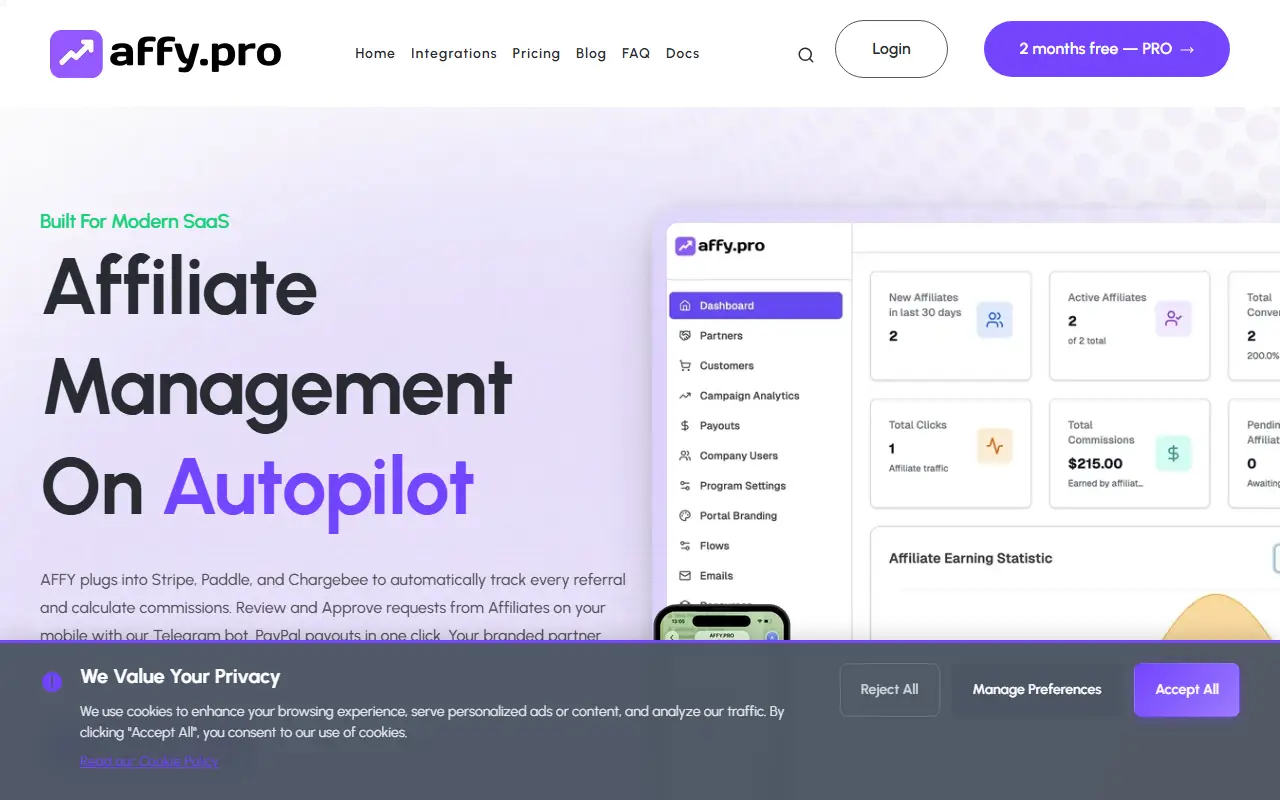Screen dimensions: 1280x800
Task: Go to the Home nav link
Action: point(375,54)
